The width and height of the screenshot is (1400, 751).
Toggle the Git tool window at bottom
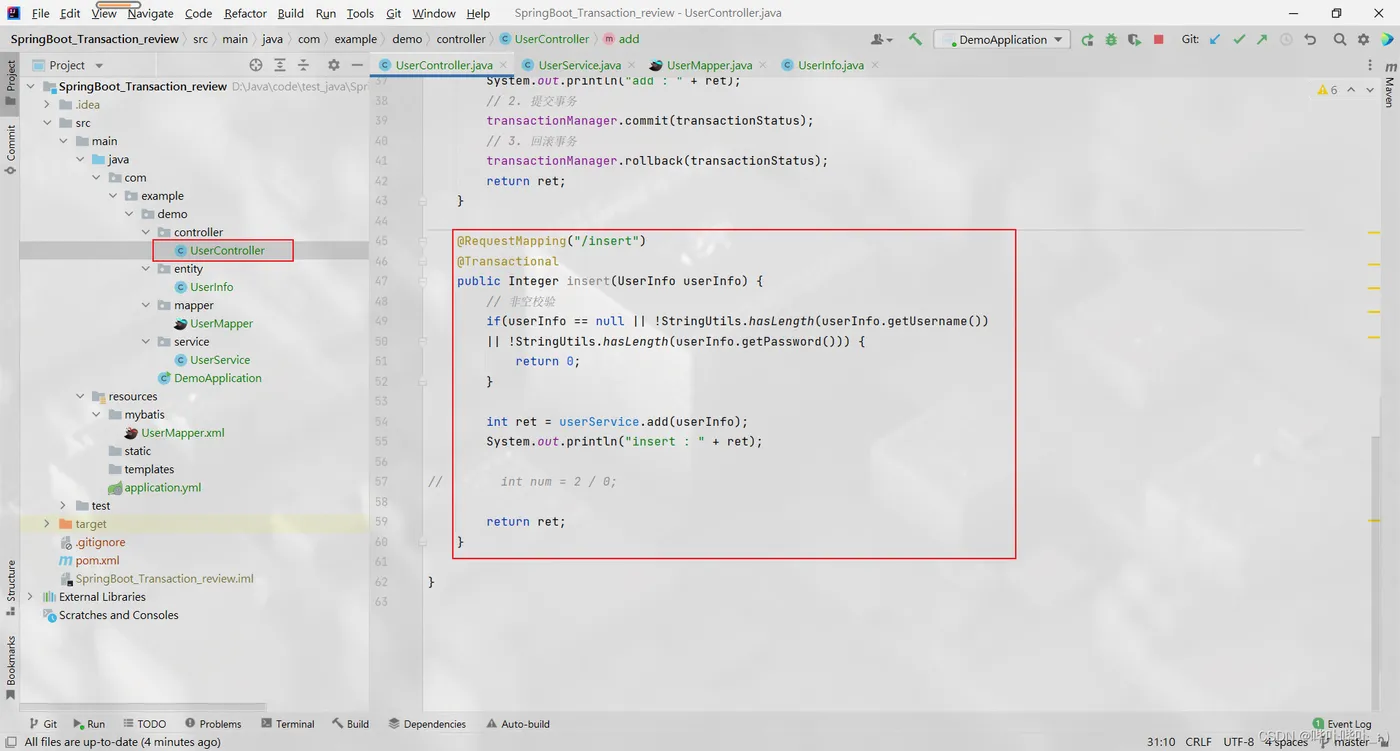43,724
